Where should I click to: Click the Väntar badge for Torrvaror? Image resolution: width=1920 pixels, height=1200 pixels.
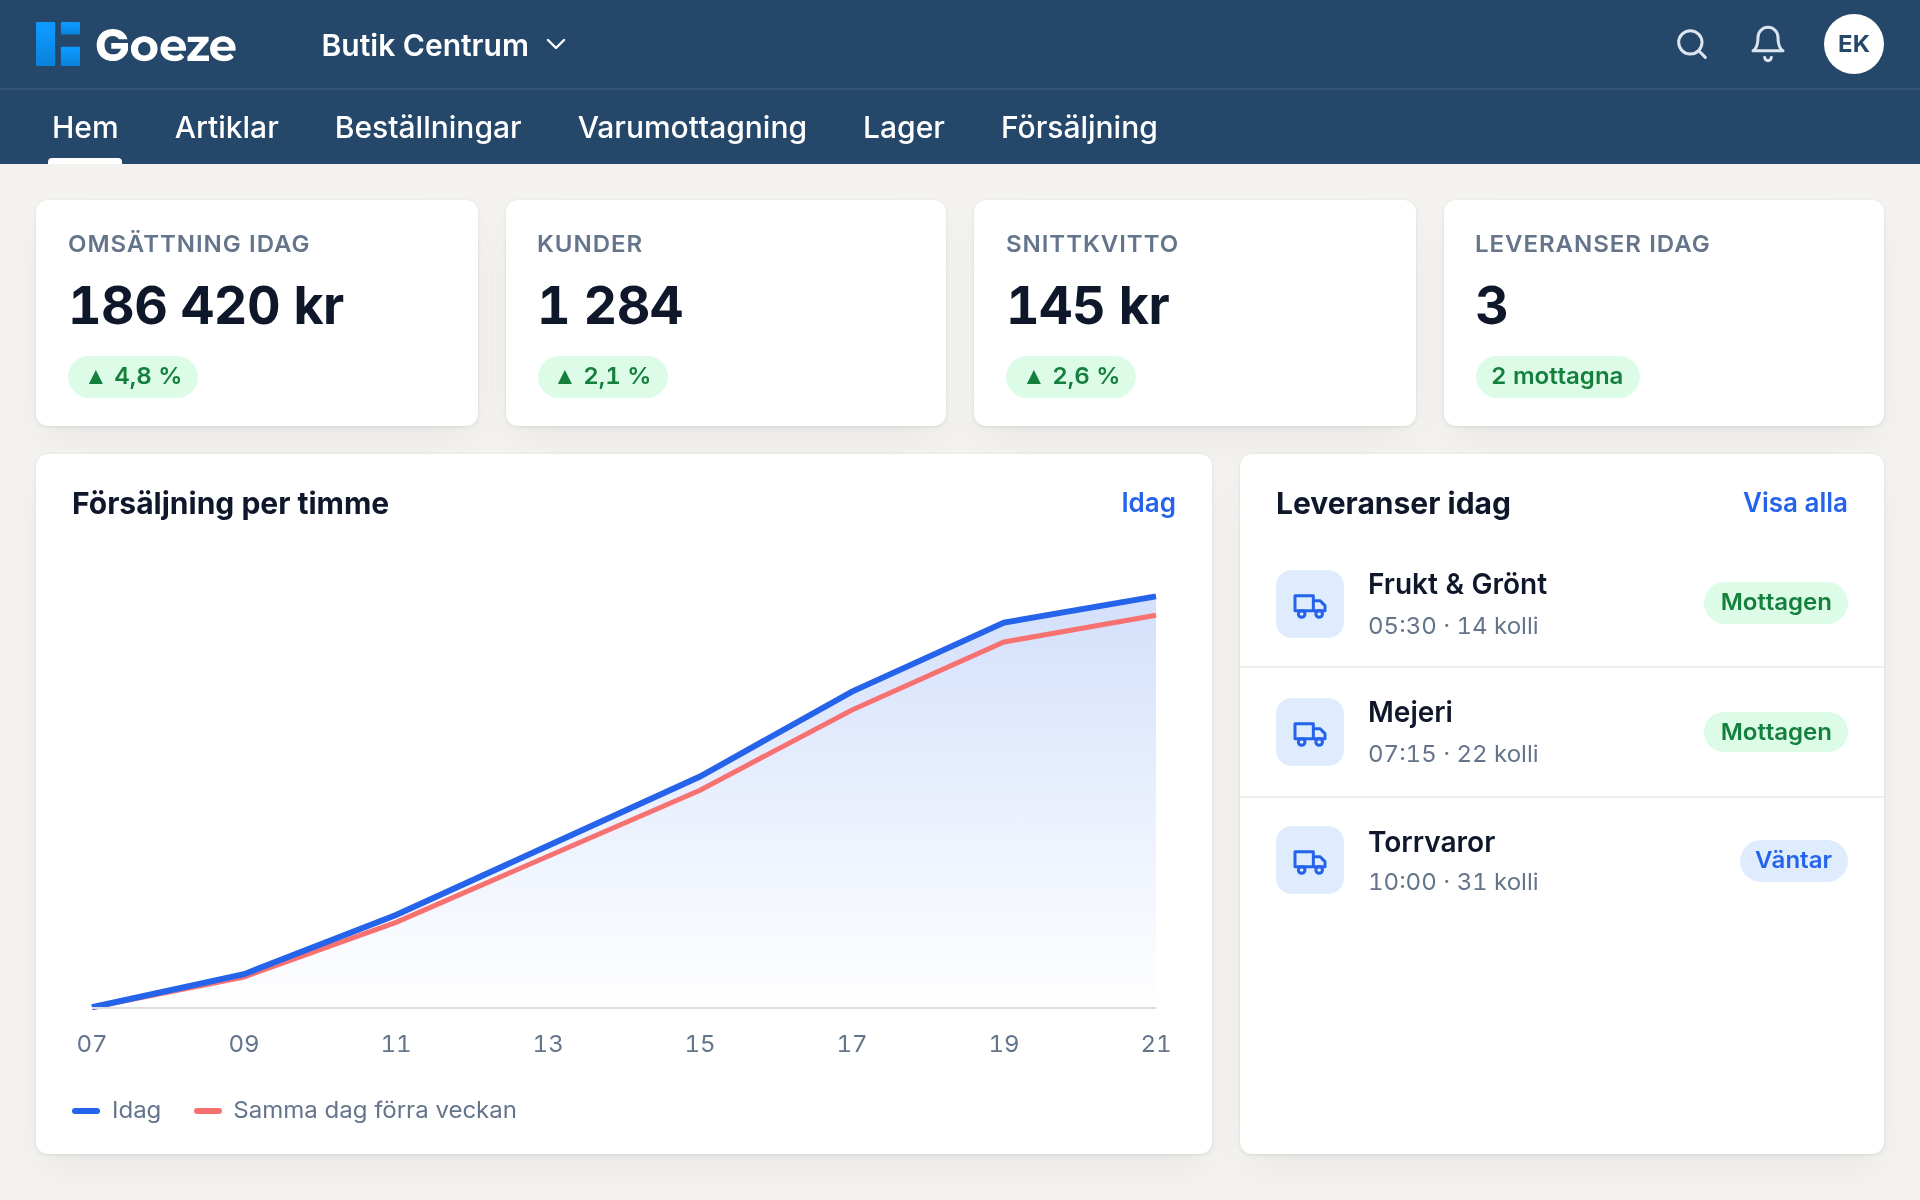(1794, 860)
